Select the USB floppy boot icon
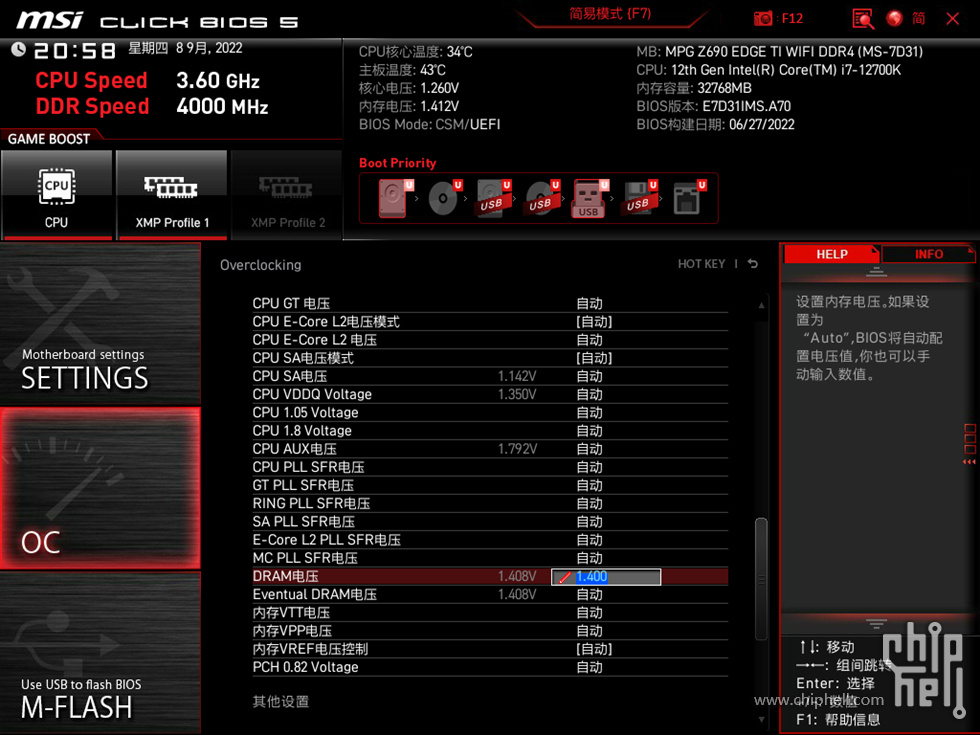 [x=639, y=198]
